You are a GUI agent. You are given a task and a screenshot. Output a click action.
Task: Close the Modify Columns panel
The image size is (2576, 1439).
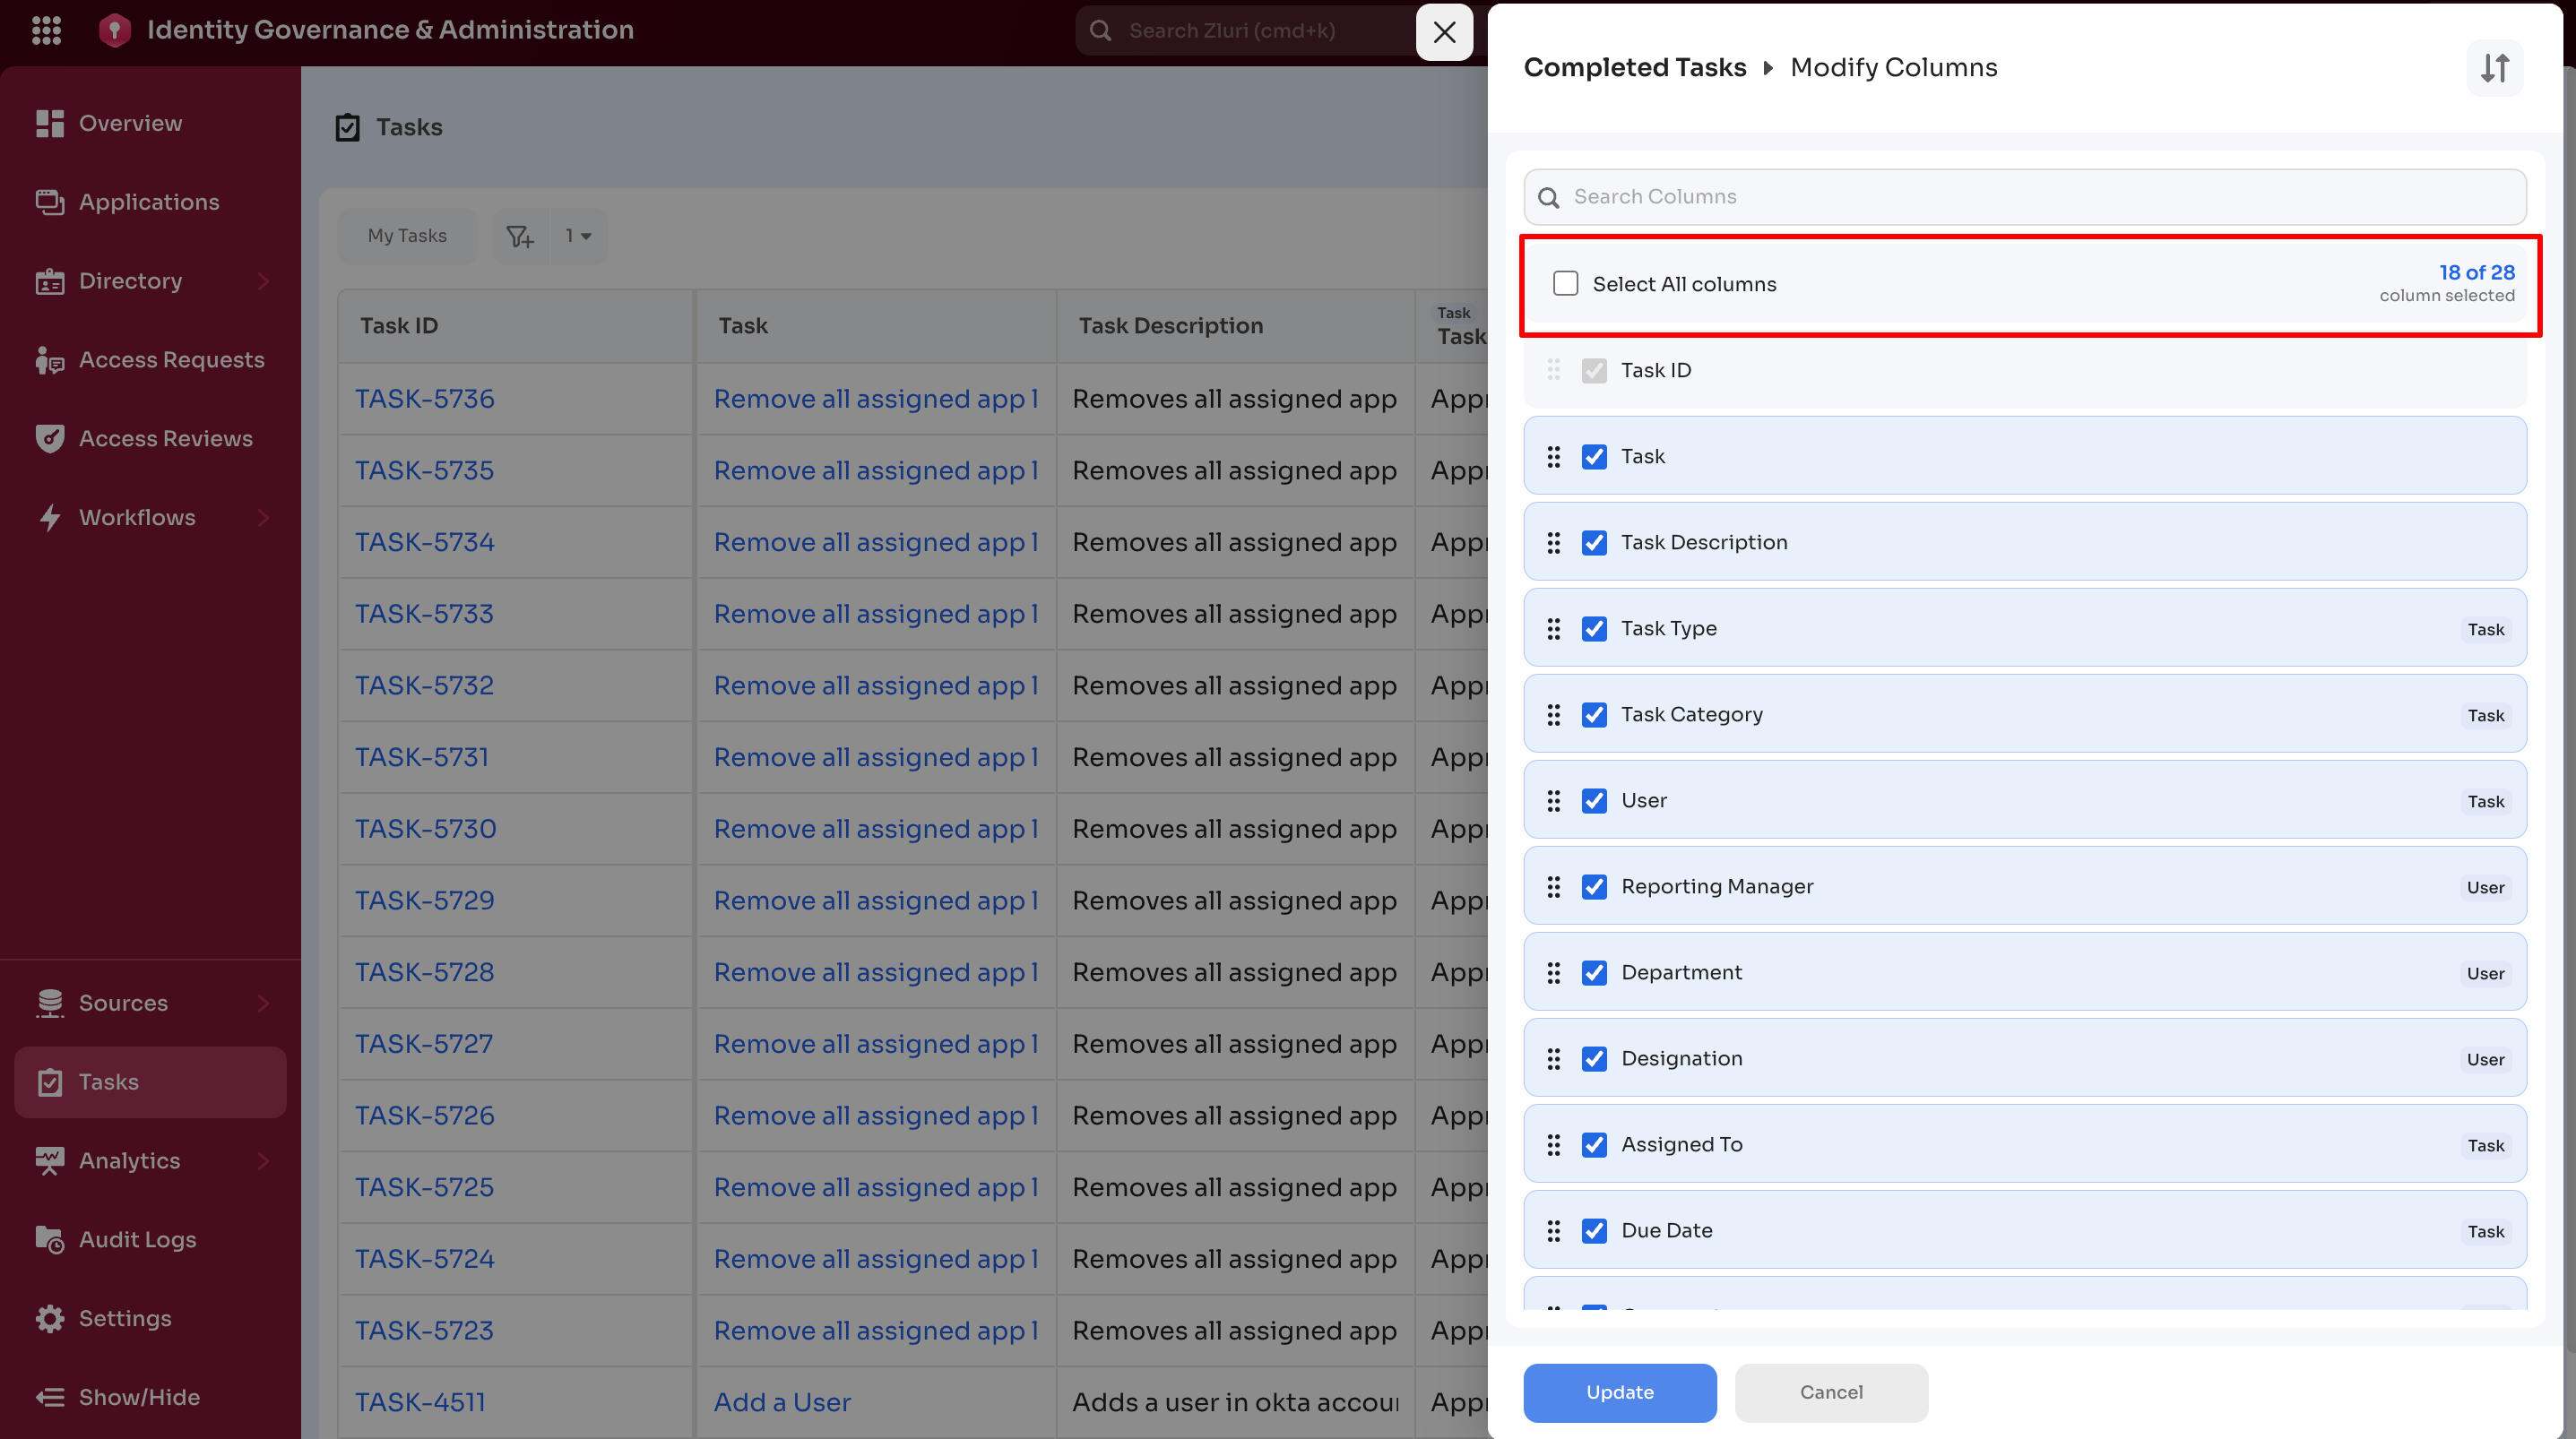pyautogui.click(x=1444, y=32)
